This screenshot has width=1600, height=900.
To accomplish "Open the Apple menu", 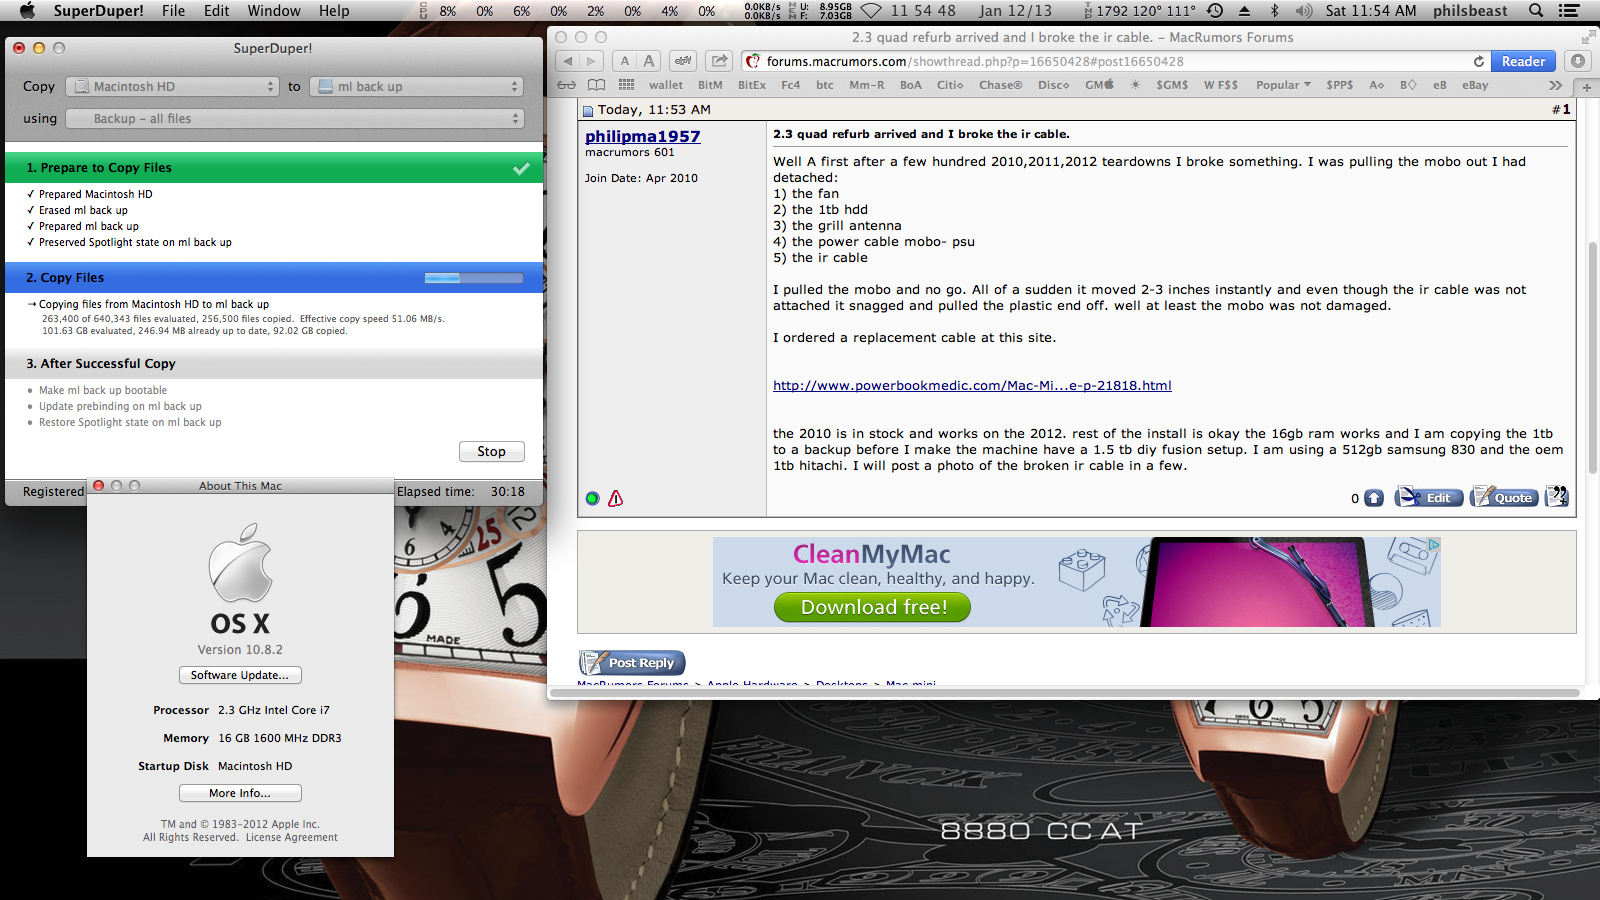I will tap(27, 11).
